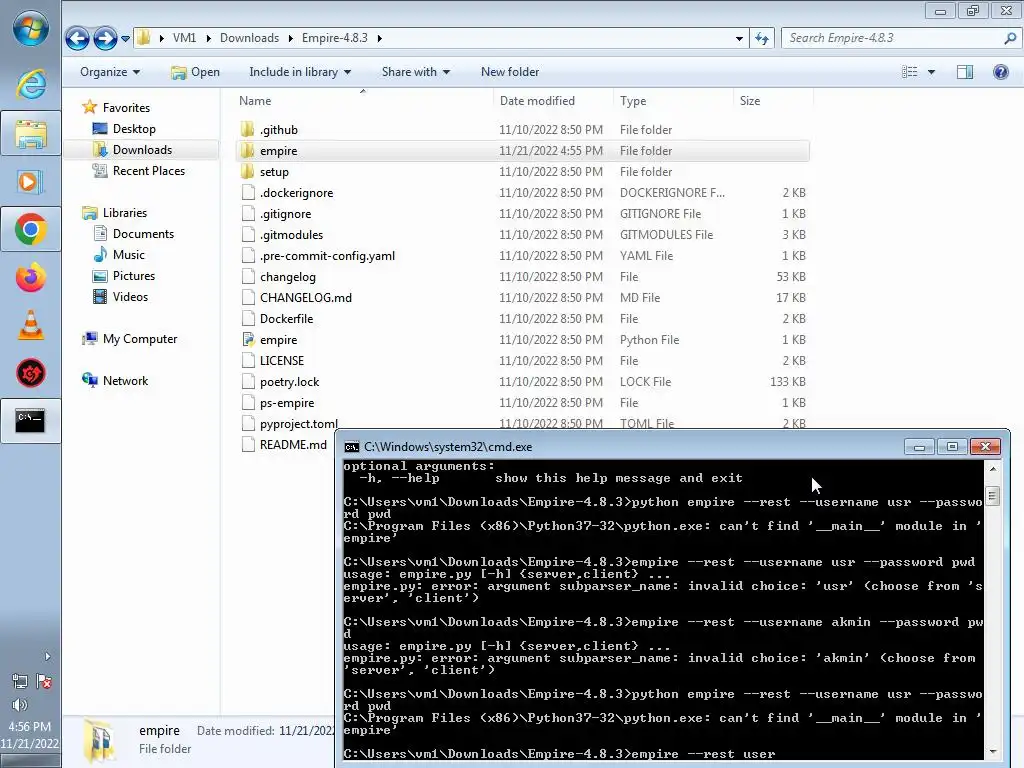Click the change view icon
Viewport: 1024px width, 768px height.
pyautogui.click(x=910, y=72)
